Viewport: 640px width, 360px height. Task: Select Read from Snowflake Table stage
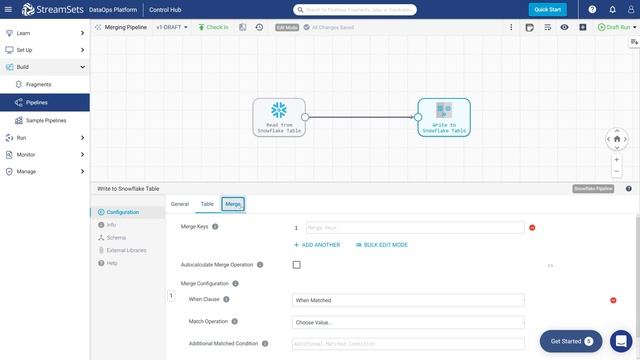tap(279, 118)
